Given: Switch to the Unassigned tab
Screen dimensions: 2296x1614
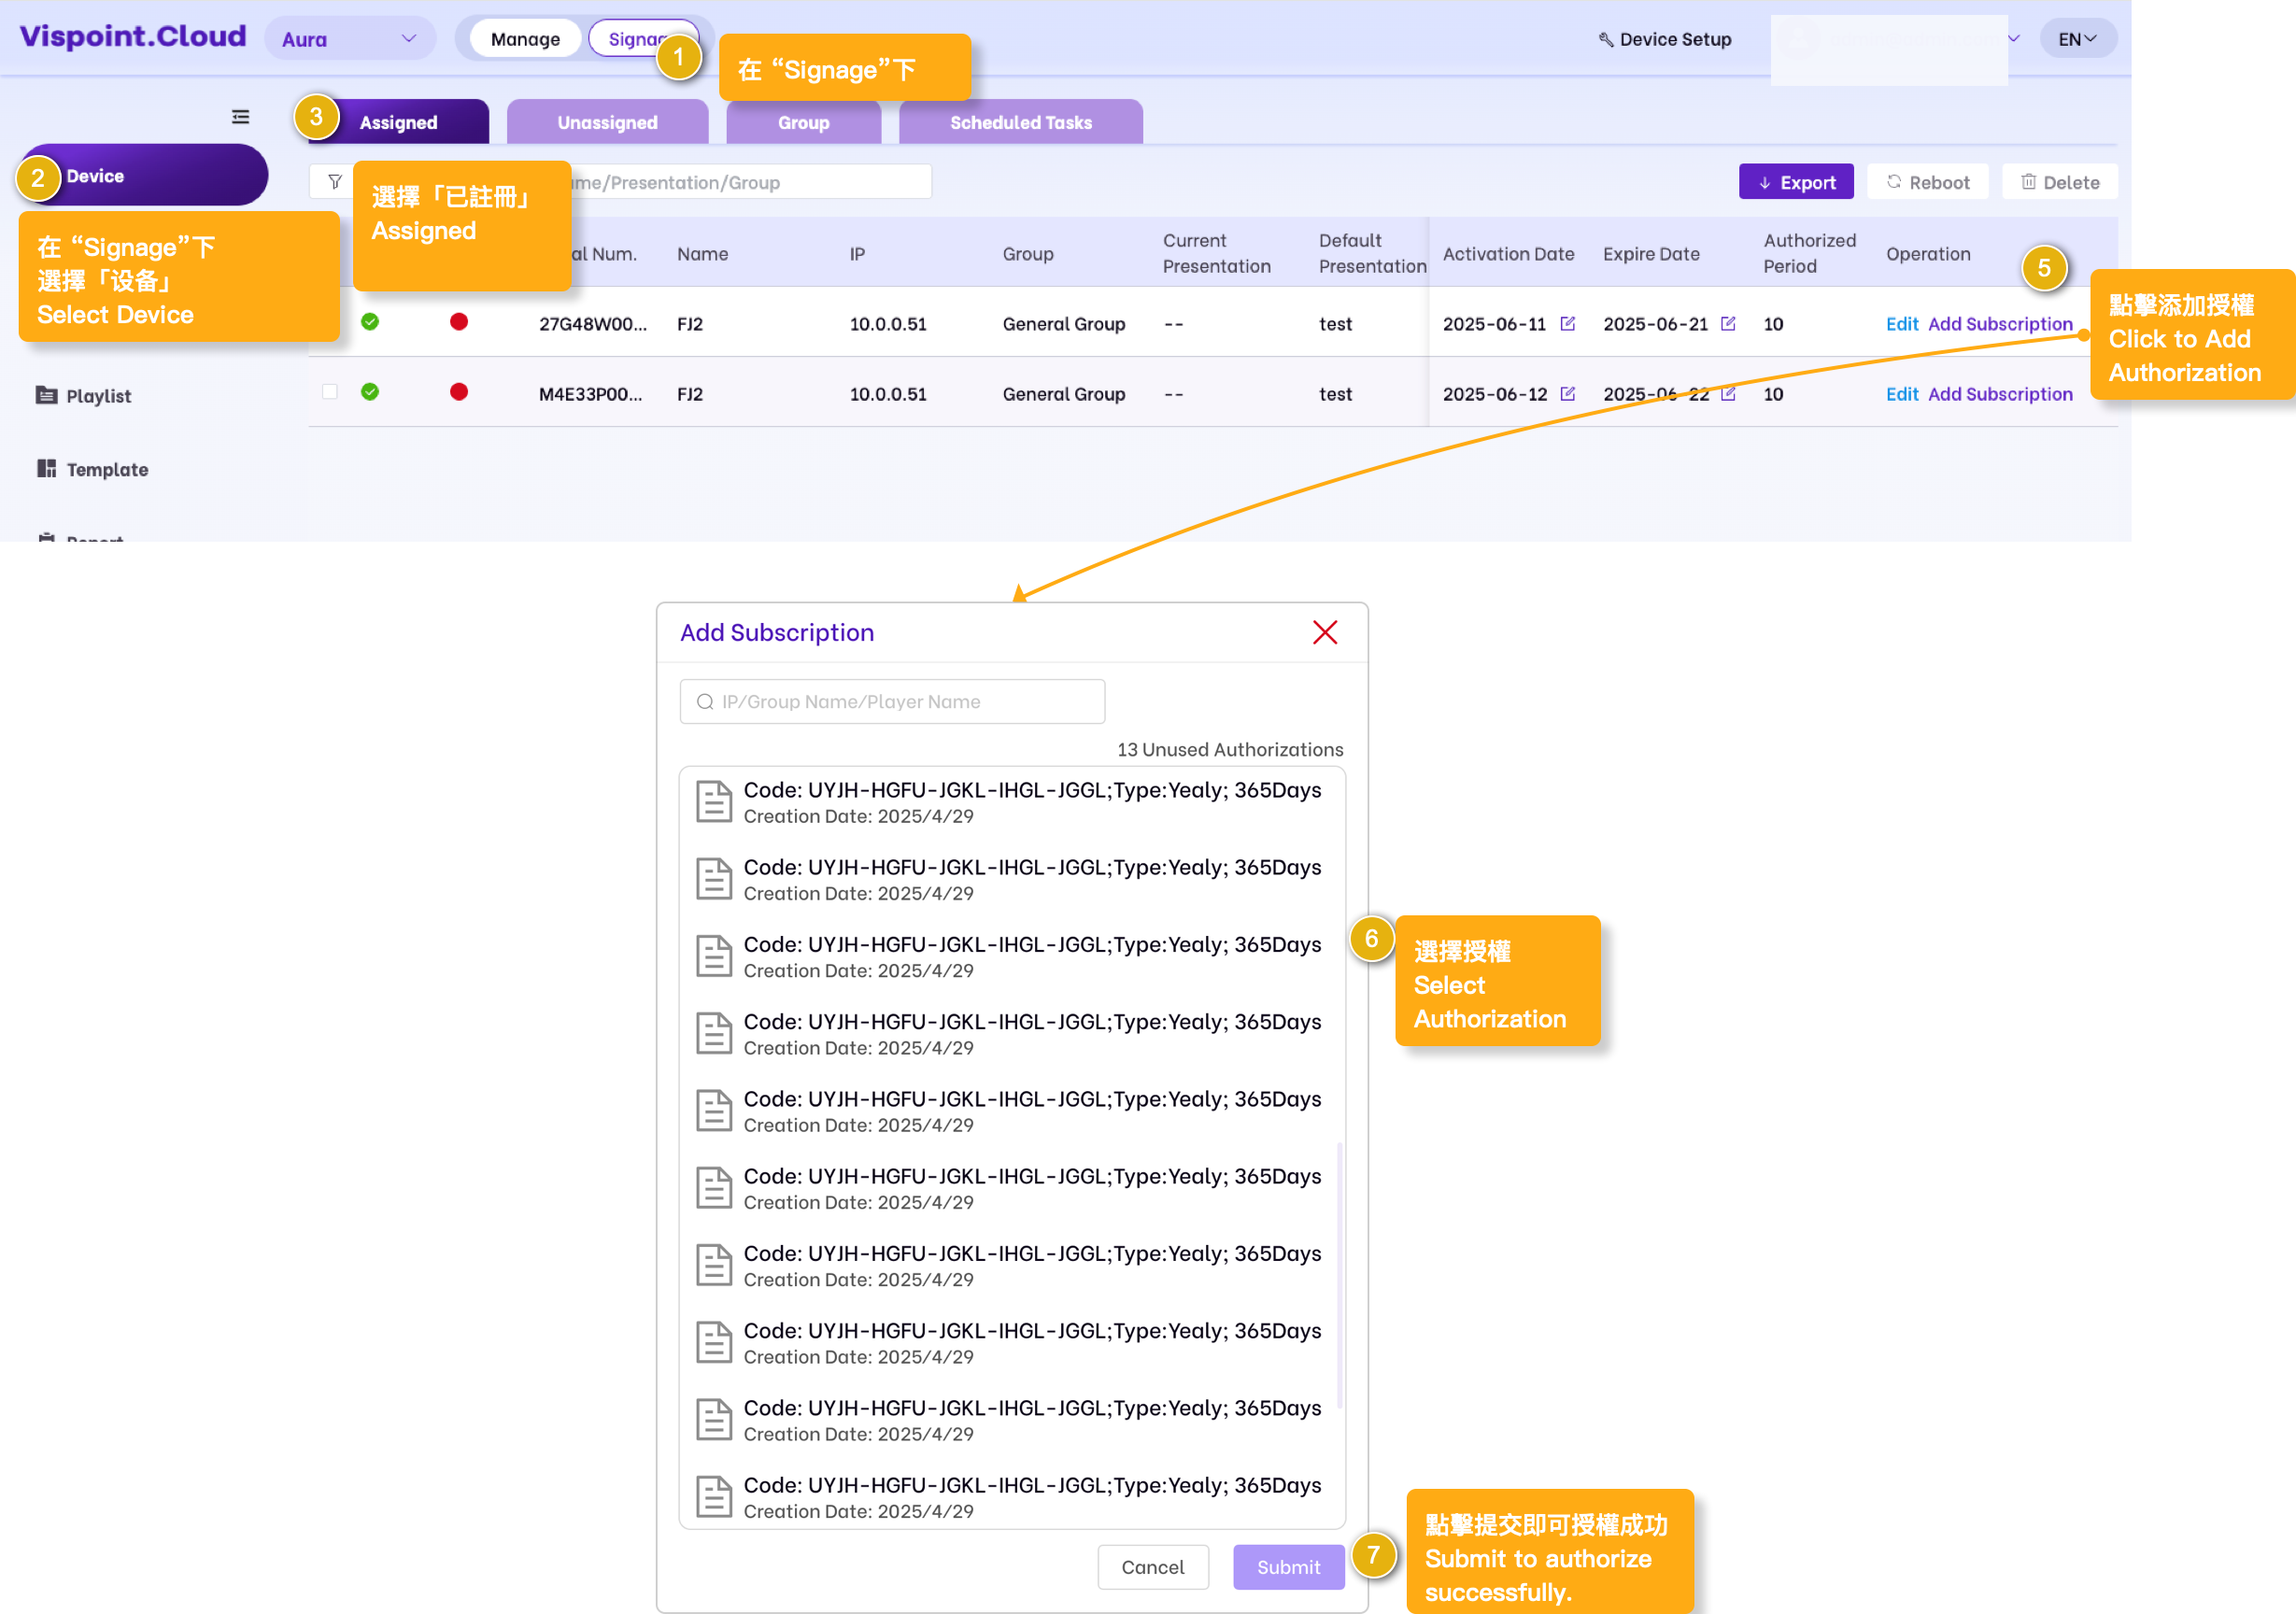Looking at the screenshot, I should (x=607, y=122).
